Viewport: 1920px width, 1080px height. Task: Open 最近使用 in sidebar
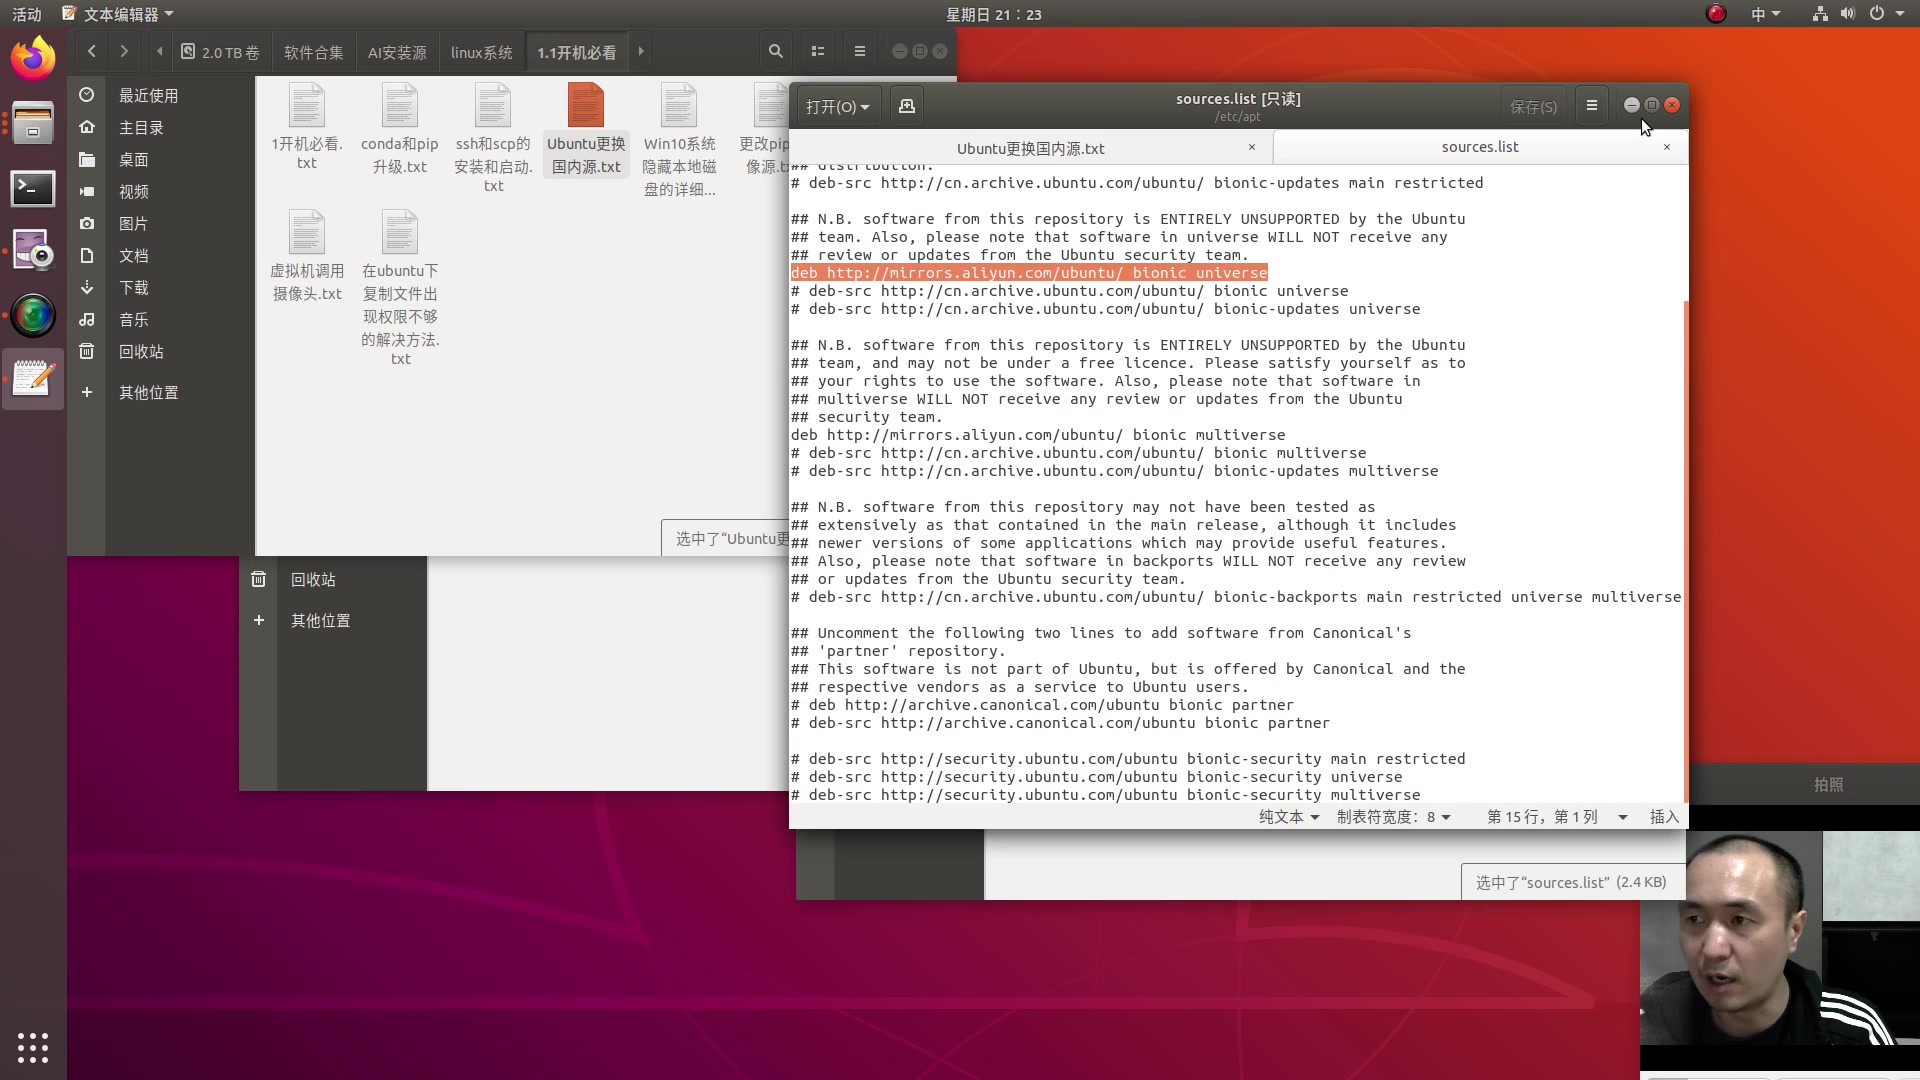(x=148, y=95)
